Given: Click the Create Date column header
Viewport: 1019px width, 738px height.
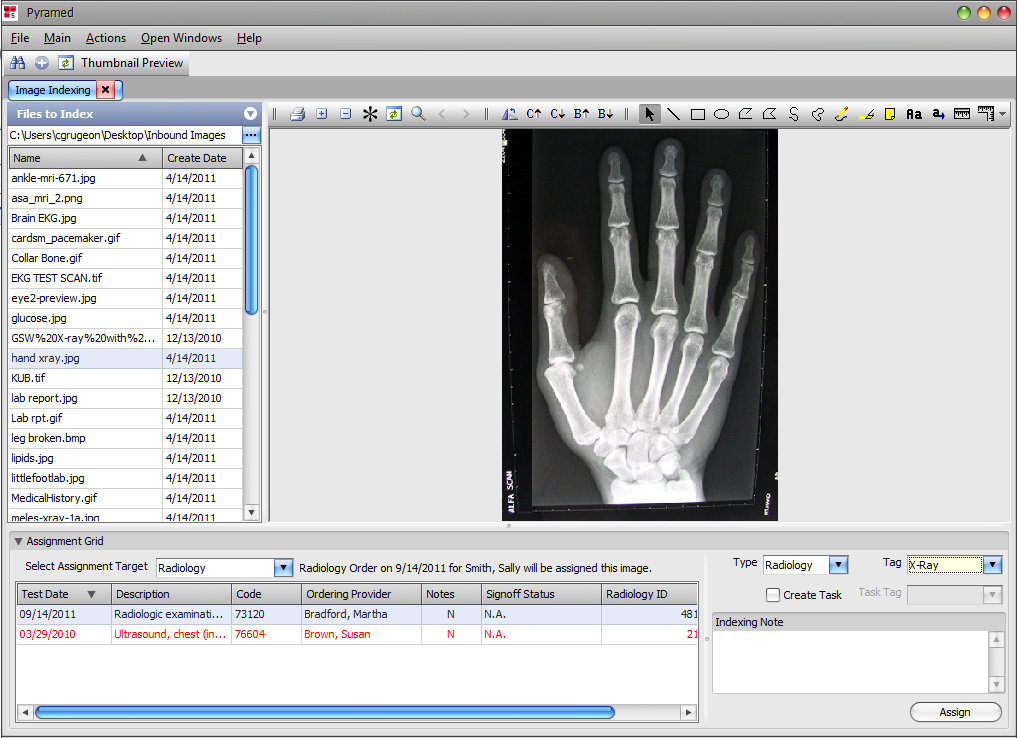Looking at the screenshot, I should [203, 158].
